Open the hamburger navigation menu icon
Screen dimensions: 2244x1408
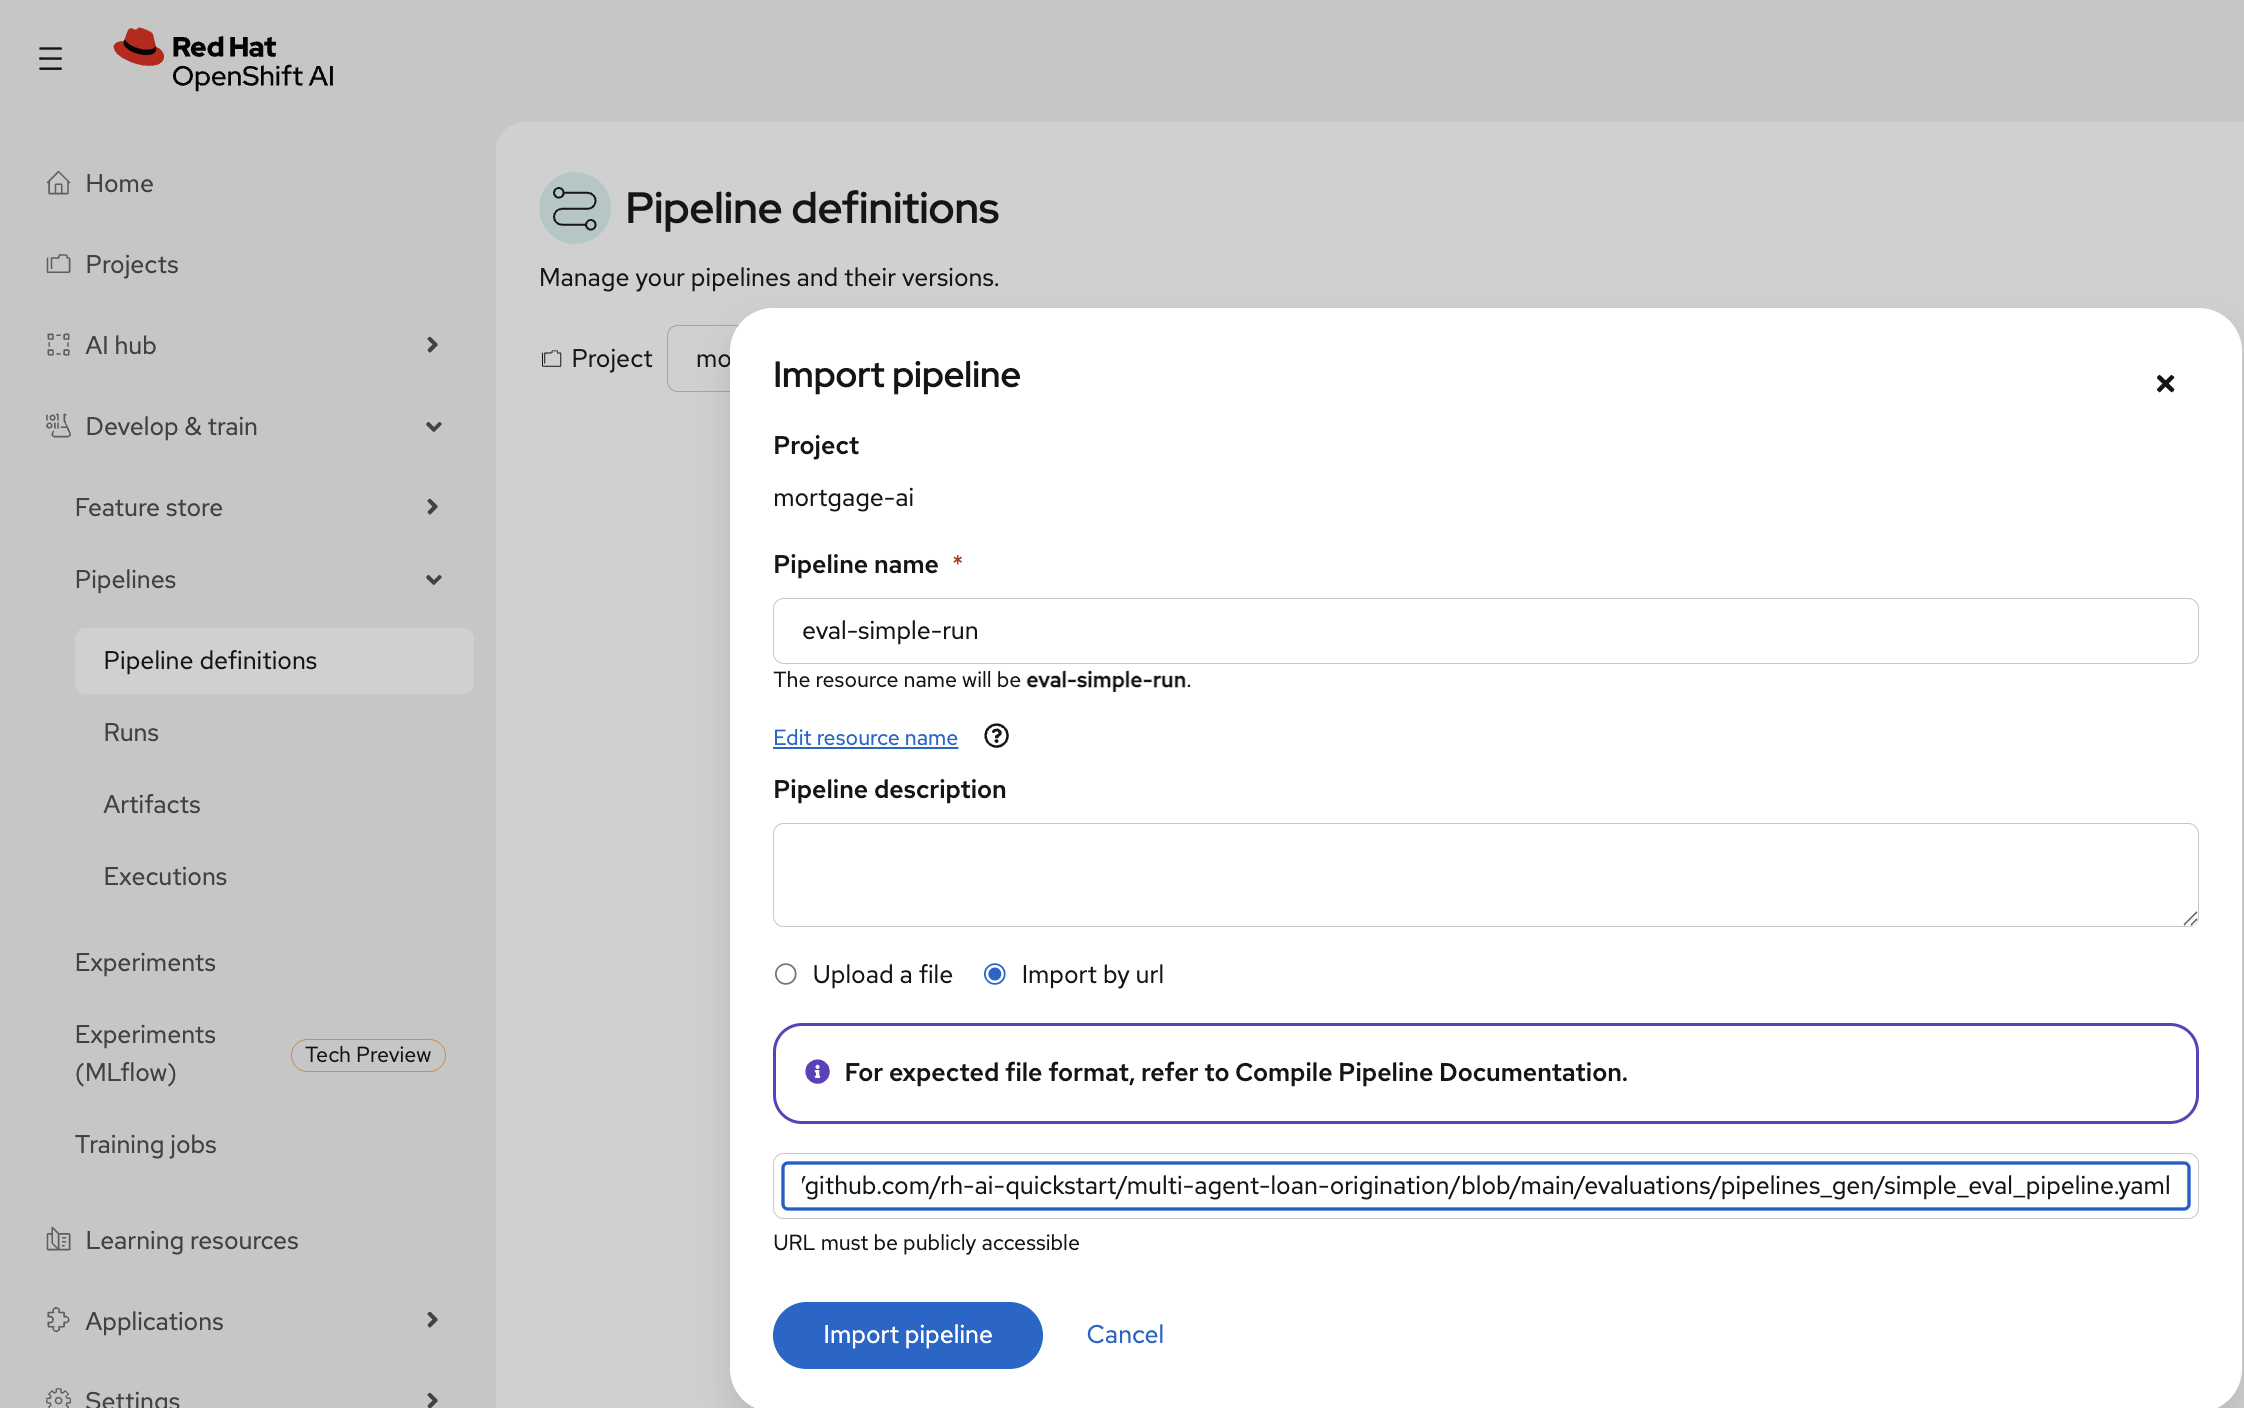[x=51, y=59]
